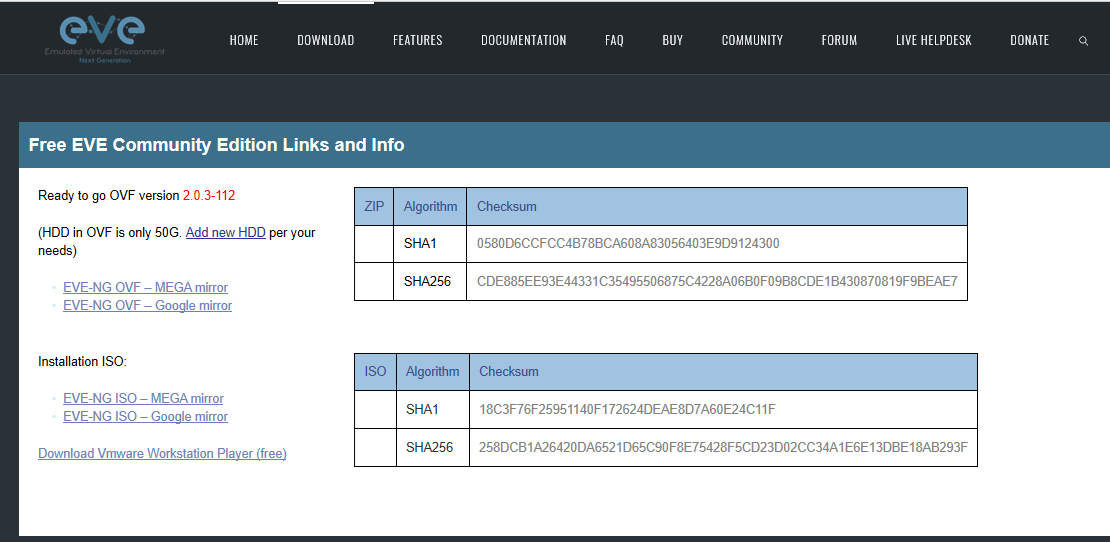The height and width of the screenshot is (542, 1110).
Task: Click the Free EVE Community Edition heading
Action: (x=217, y=145)
